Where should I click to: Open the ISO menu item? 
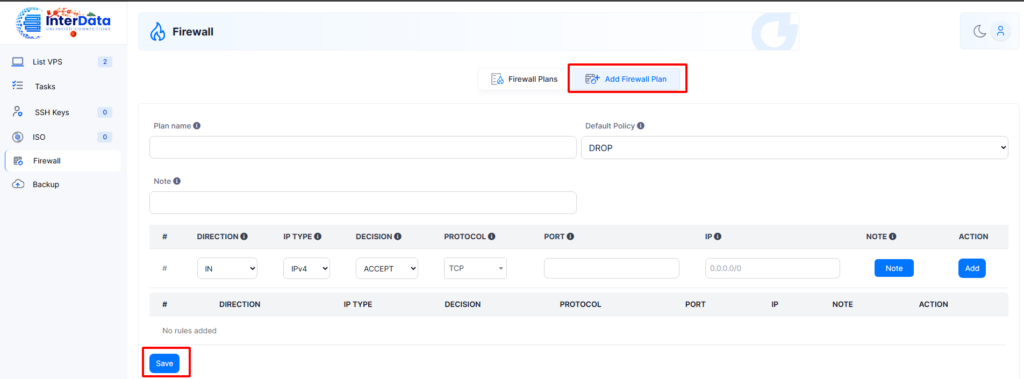[63, 137]
